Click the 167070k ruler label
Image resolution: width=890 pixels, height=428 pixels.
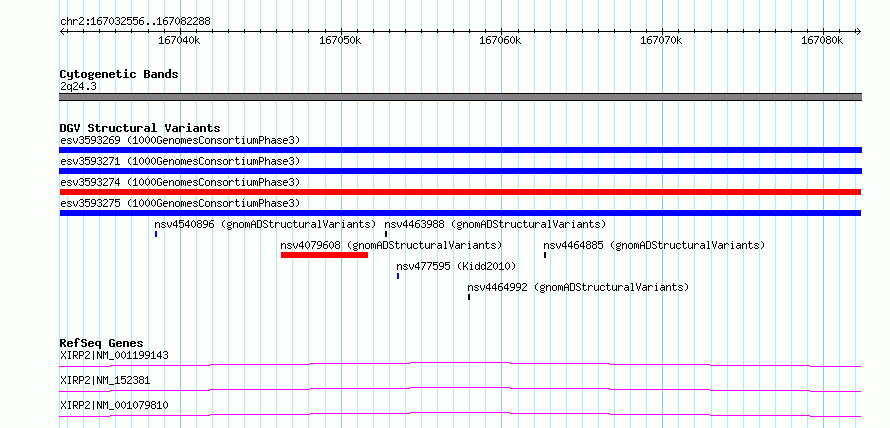point(661,41)
